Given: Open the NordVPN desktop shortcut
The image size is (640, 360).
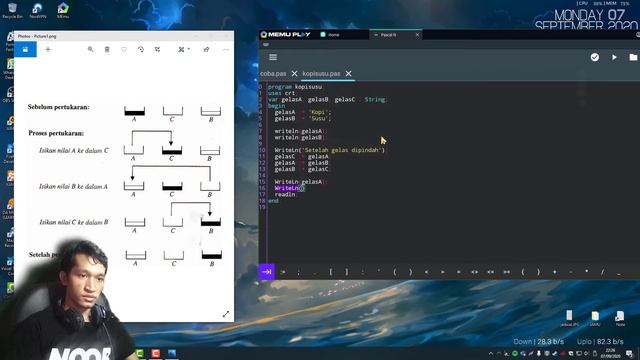Looking at the screenshot, I should pyautogui.click(x=38, y=11).
